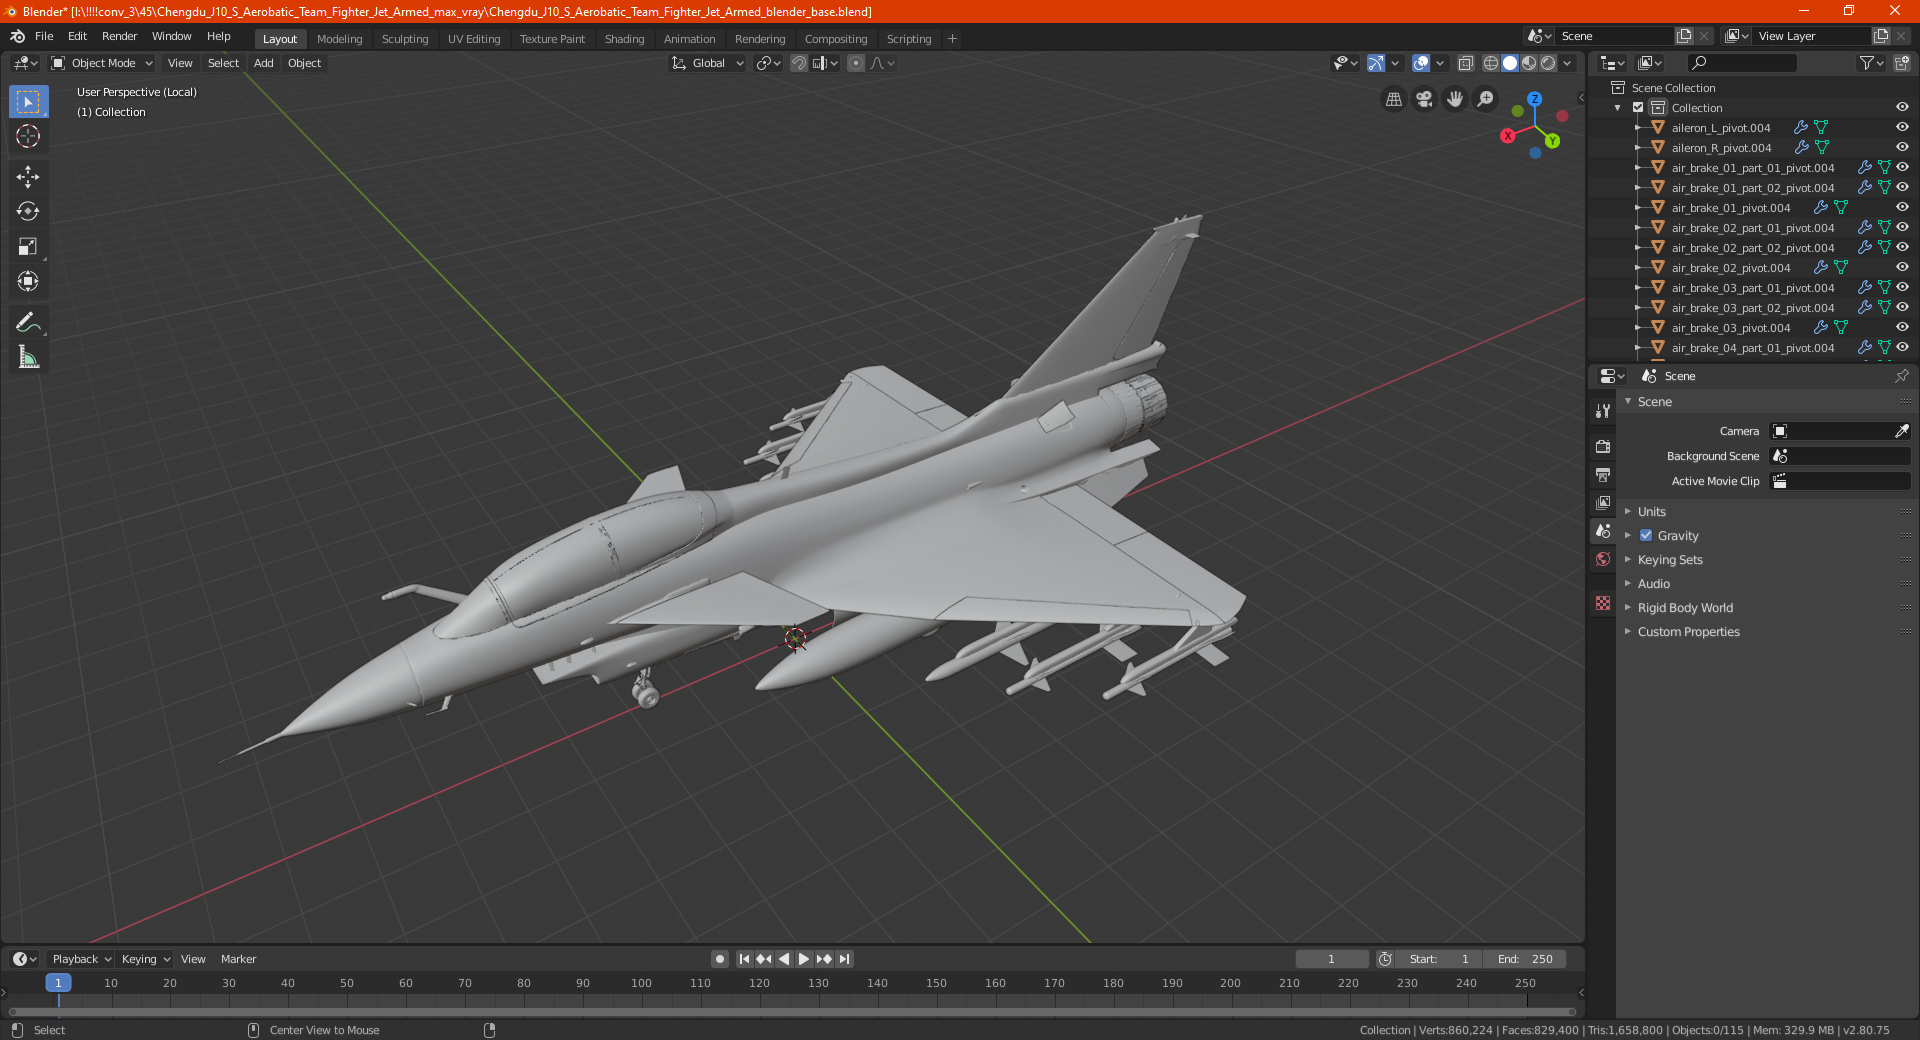Select the Move tool
Viewport: 1920px width, 1040px height.
click(x=28, y=177)
